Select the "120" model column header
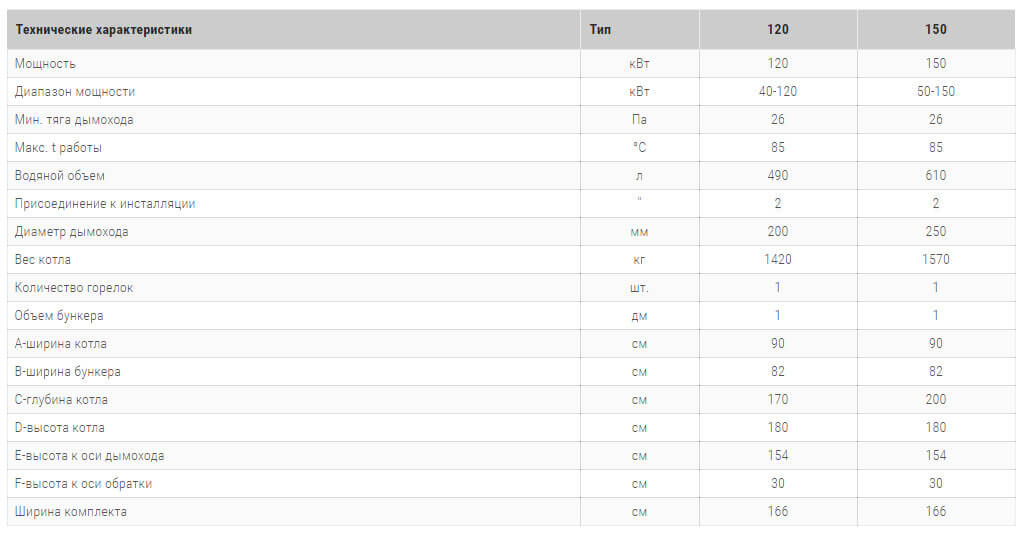Viewport: 1021px width, 535px height. point(778,30)
